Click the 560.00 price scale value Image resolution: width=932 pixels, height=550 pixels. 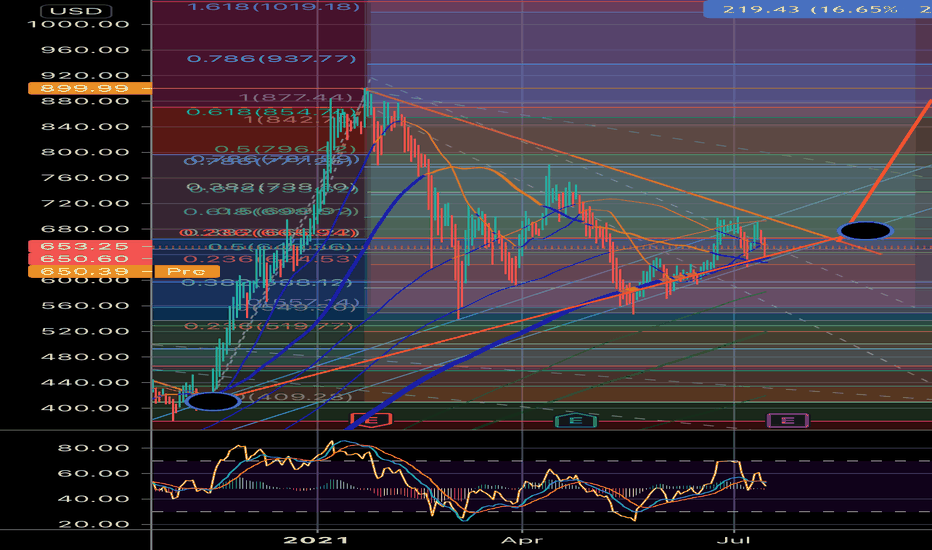tap(85, 306)
